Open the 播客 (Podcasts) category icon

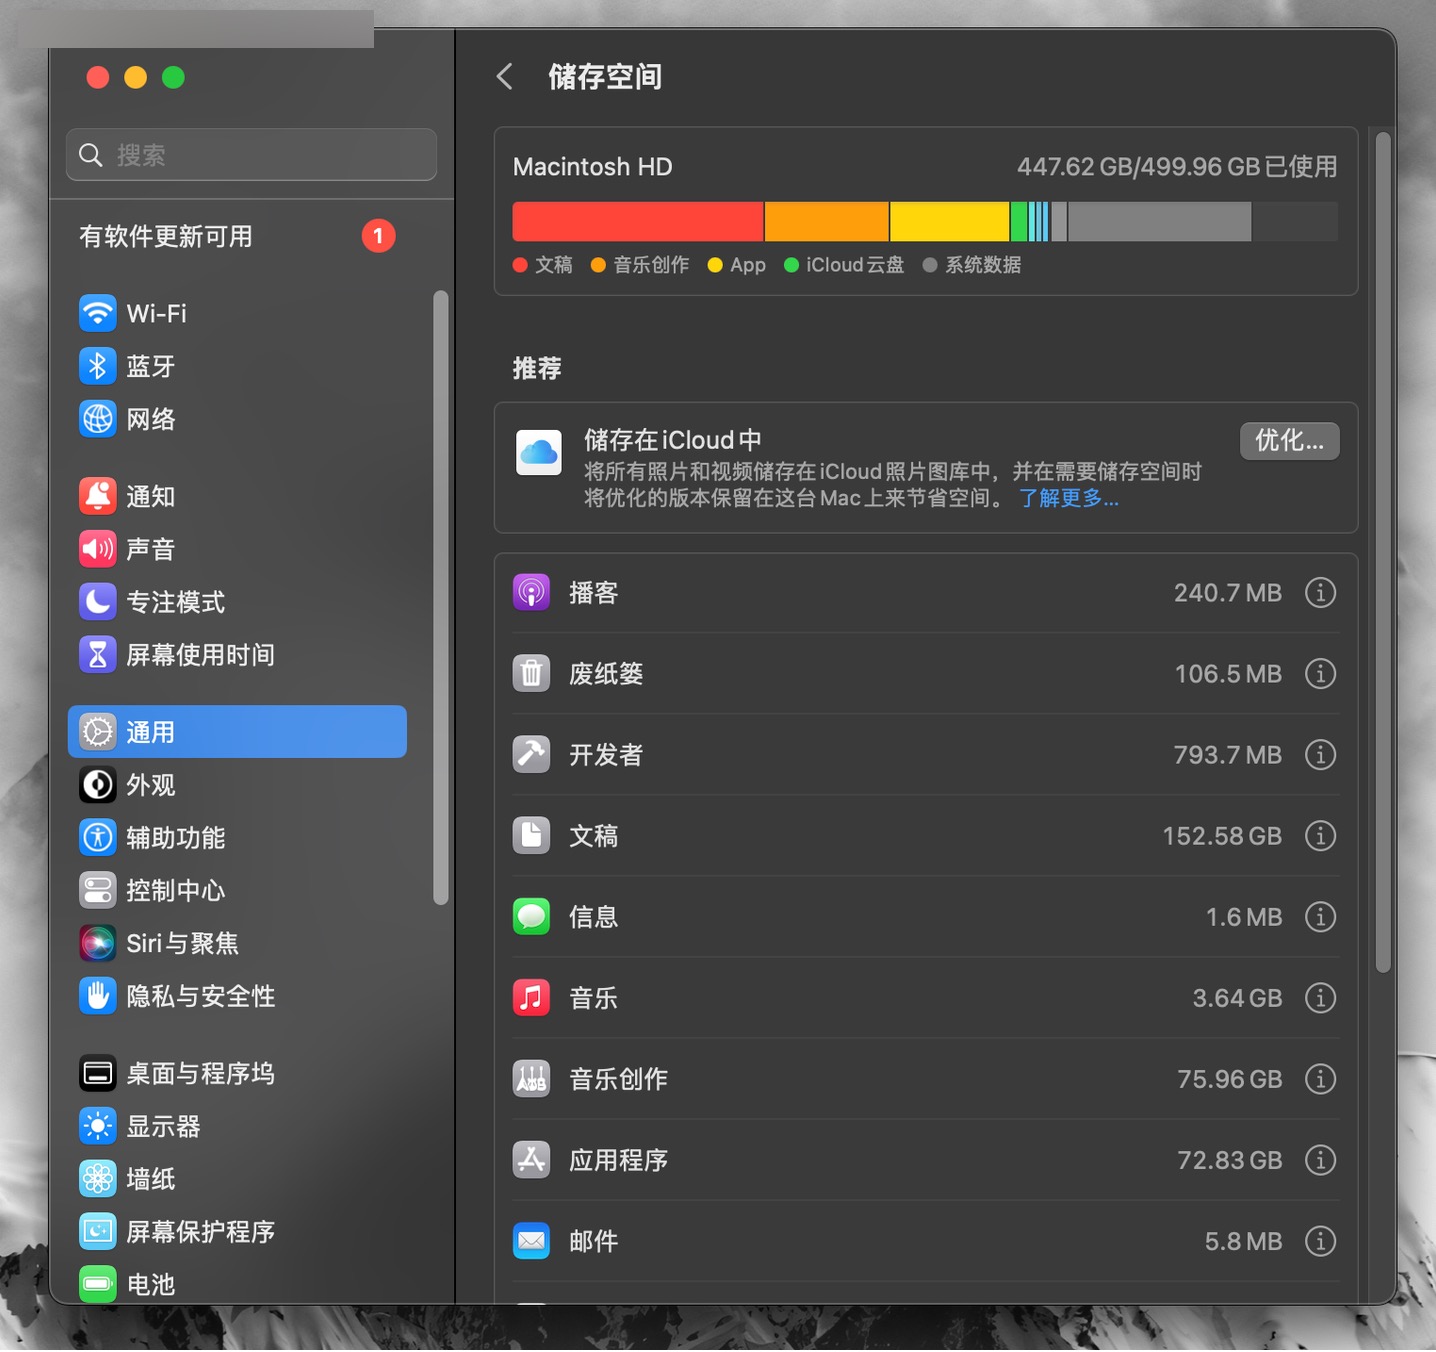point(531,592)
